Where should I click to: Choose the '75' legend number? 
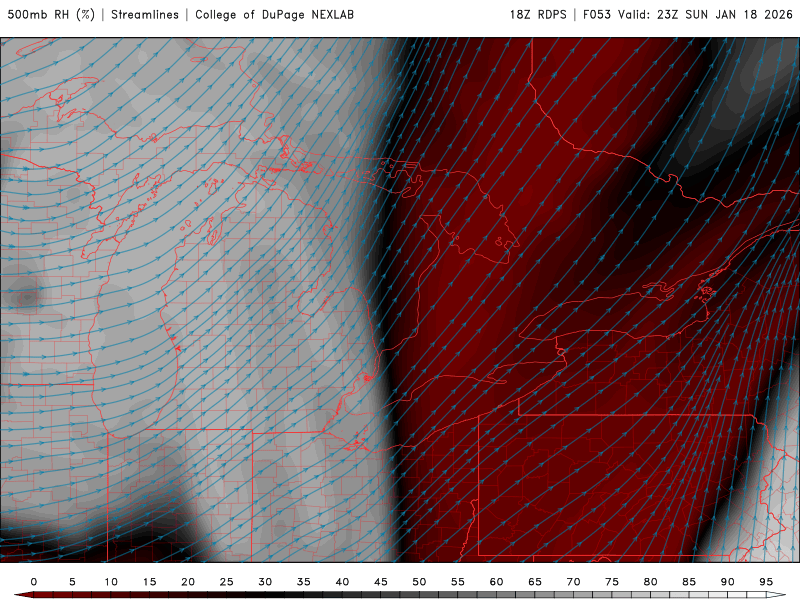click(x=612, y=582)
